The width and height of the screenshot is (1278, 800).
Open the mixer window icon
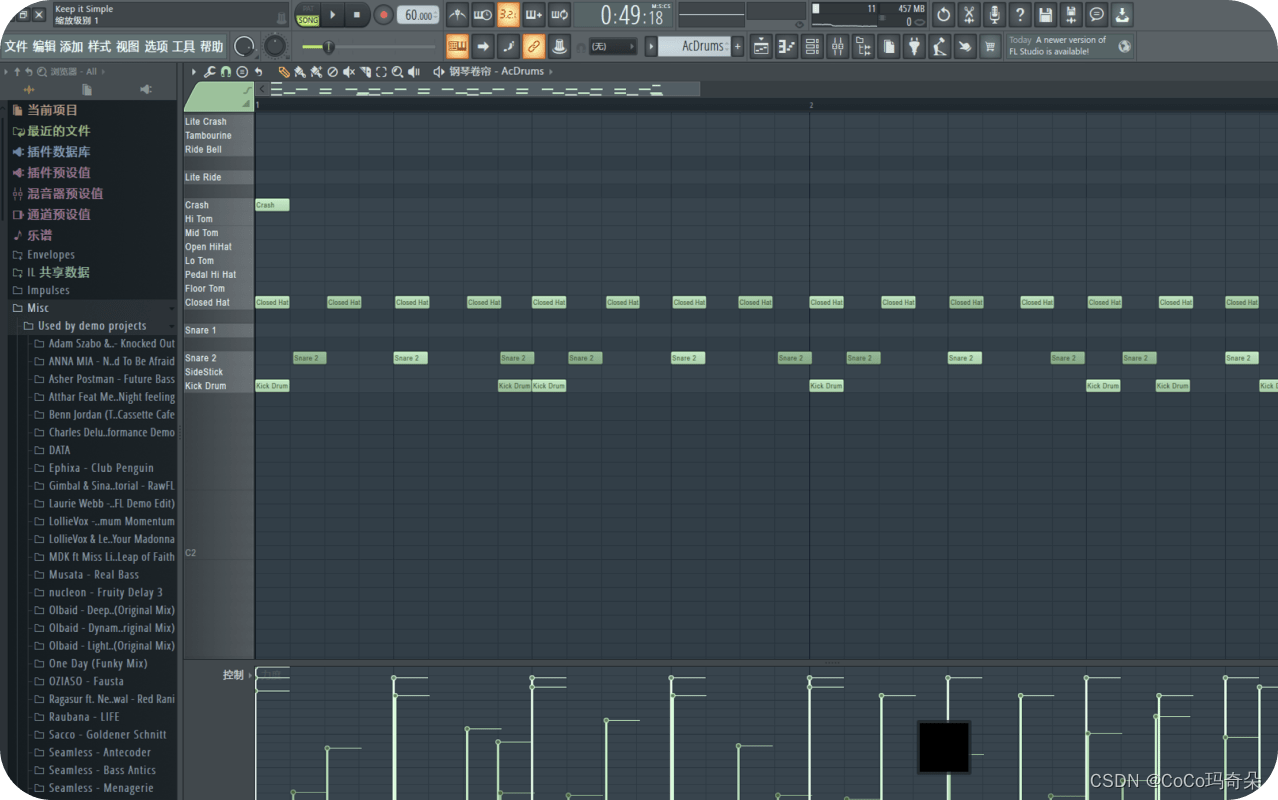[x=838, y=46]
